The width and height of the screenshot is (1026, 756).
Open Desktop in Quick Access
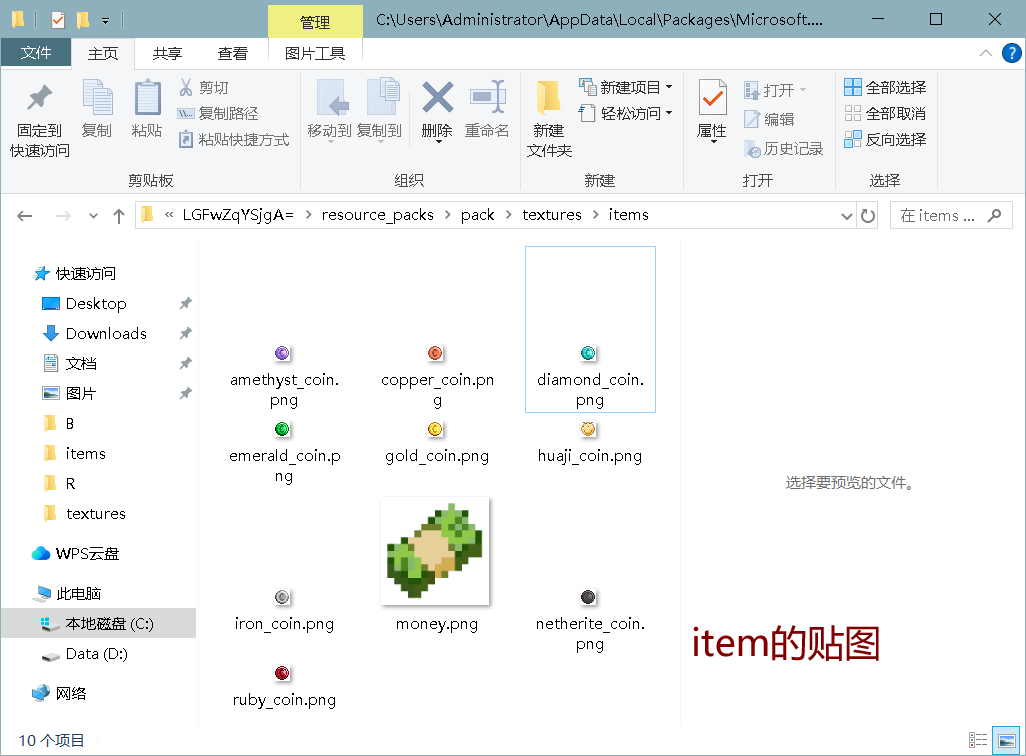click(98, 303)
